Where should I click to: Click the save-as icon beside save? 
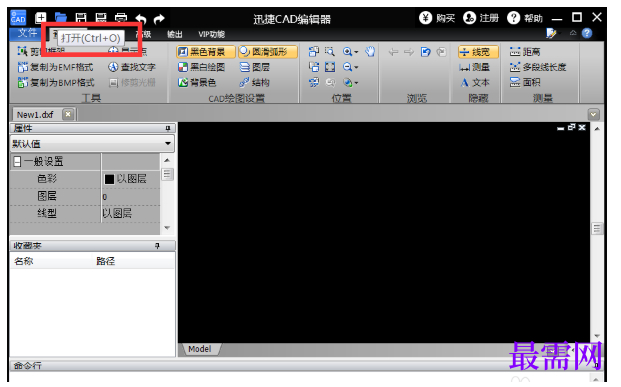tap(101, 18)
